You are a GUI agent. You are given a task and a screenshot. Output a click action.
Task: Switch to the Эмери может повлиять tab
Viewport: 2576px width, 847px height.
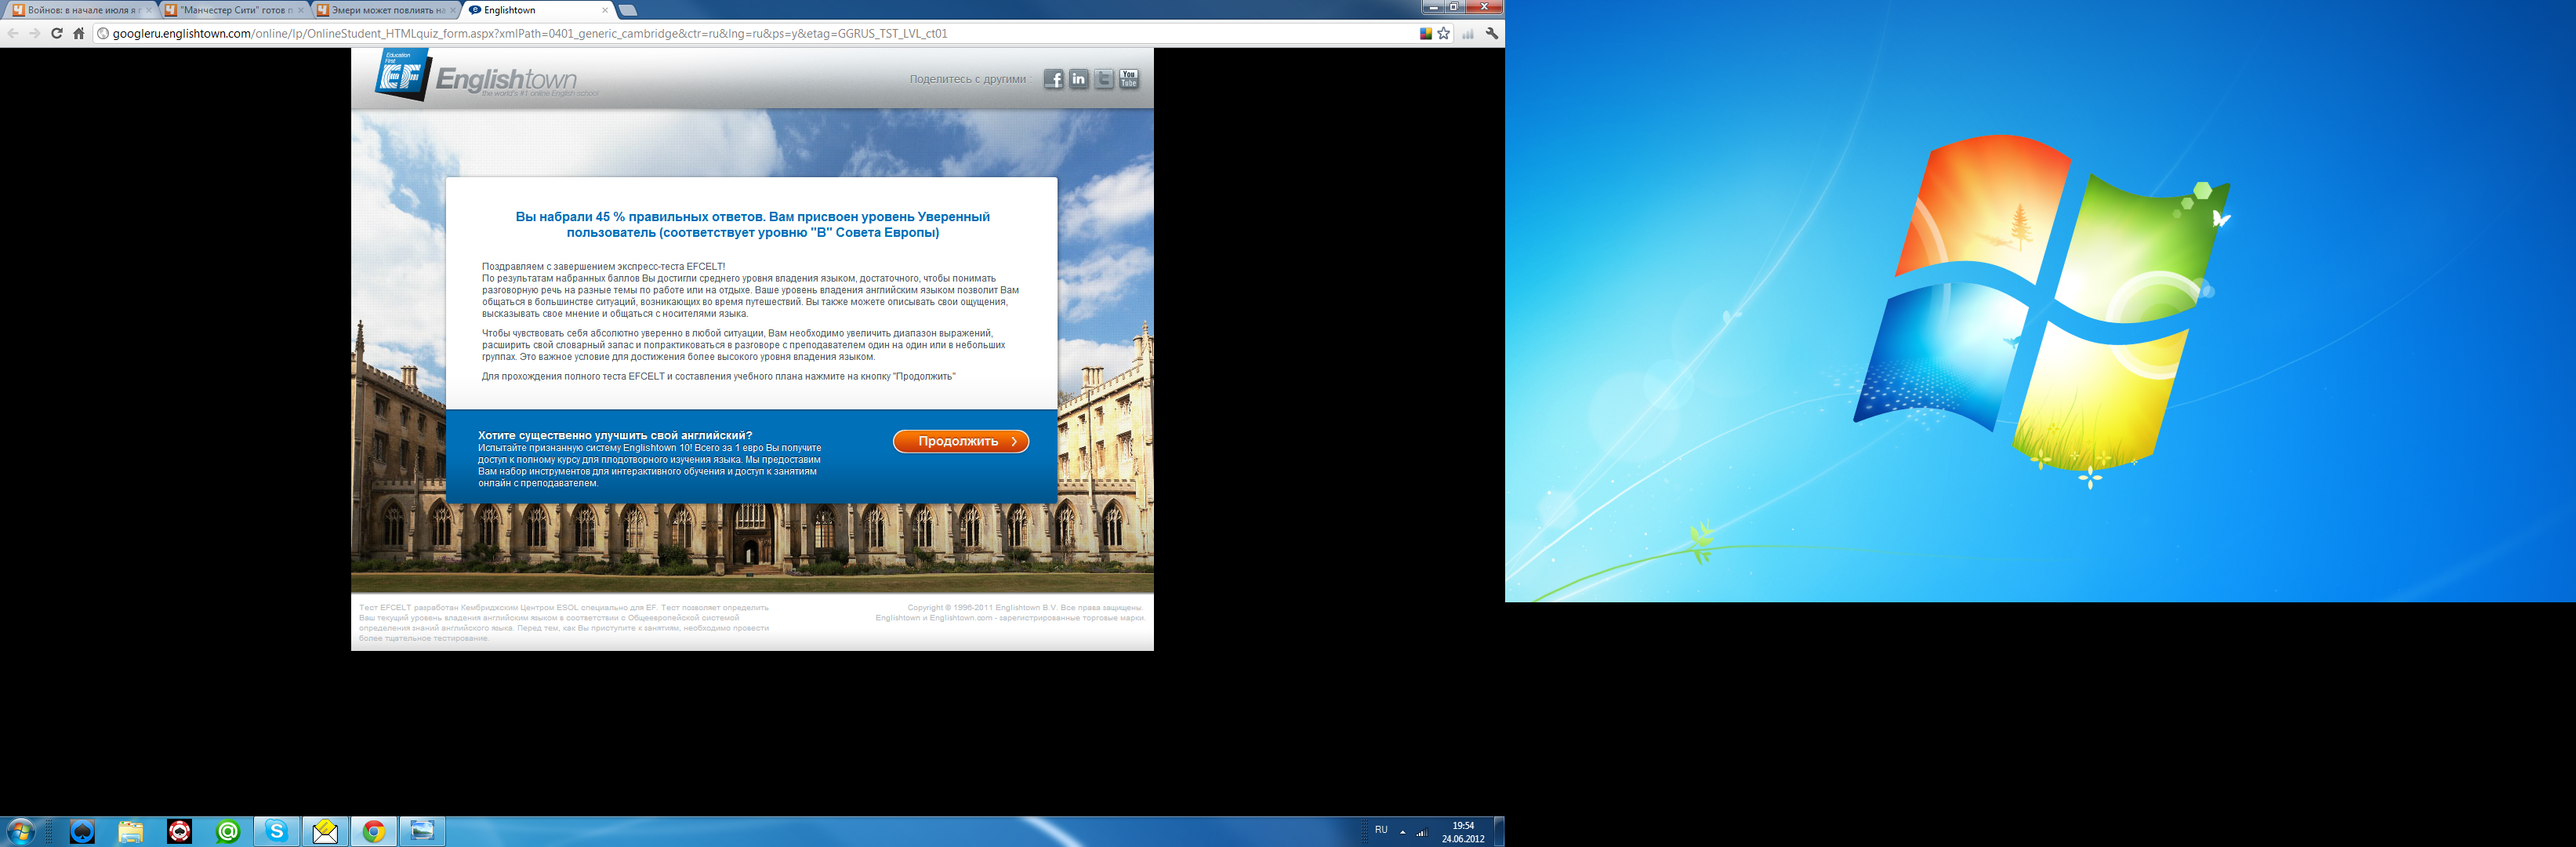point(385,10)
